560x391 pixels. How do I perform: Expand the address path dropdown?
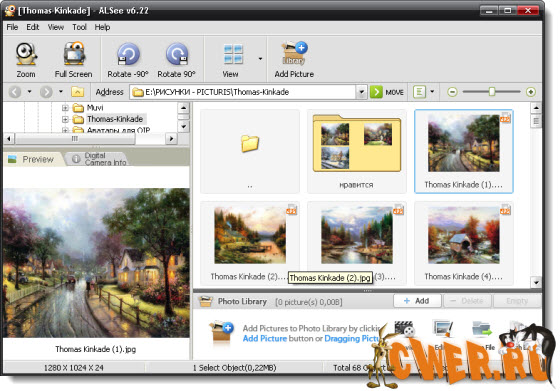click(x=361, y=92)
